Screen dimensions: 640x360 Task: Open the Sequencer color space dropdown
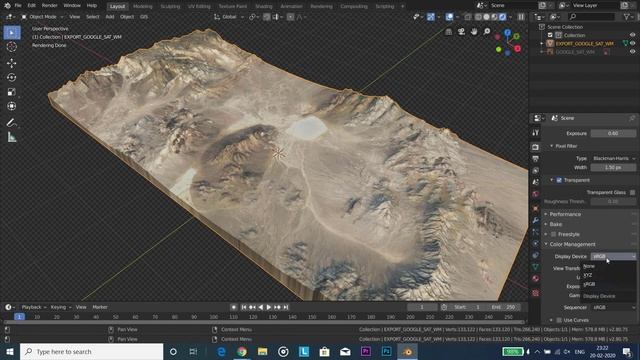[613, 307]
